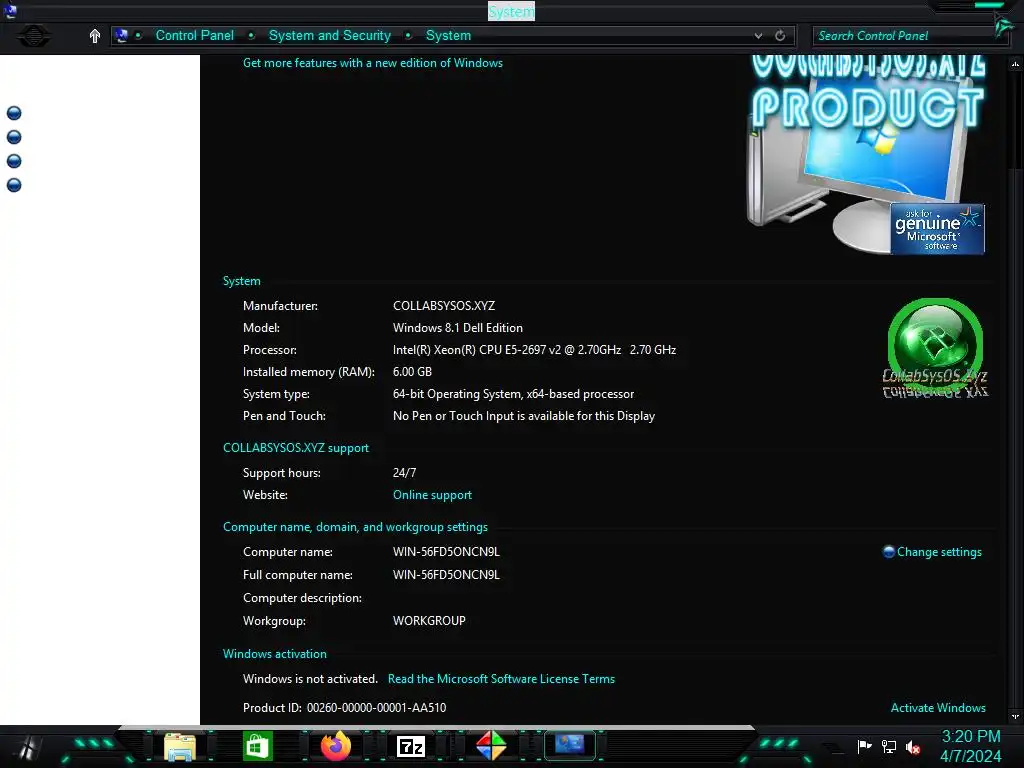Open network status icon in tray
Image resolution: width=1024 pixels, height=768 pixels.
(889, 746)
